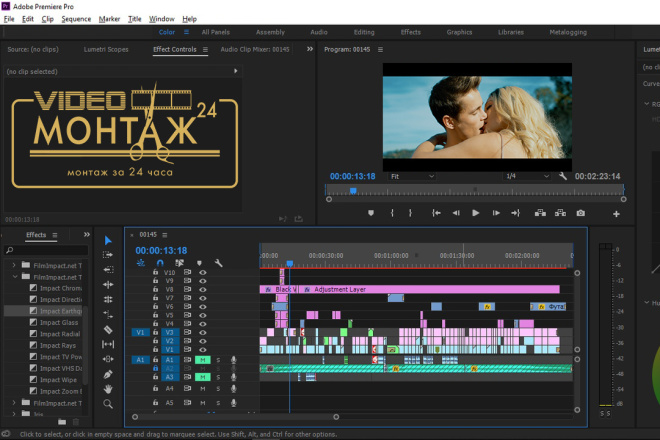Select the Selection arrow tool
660x440 pixels.
pyautogui.click(x=108, y=240)
